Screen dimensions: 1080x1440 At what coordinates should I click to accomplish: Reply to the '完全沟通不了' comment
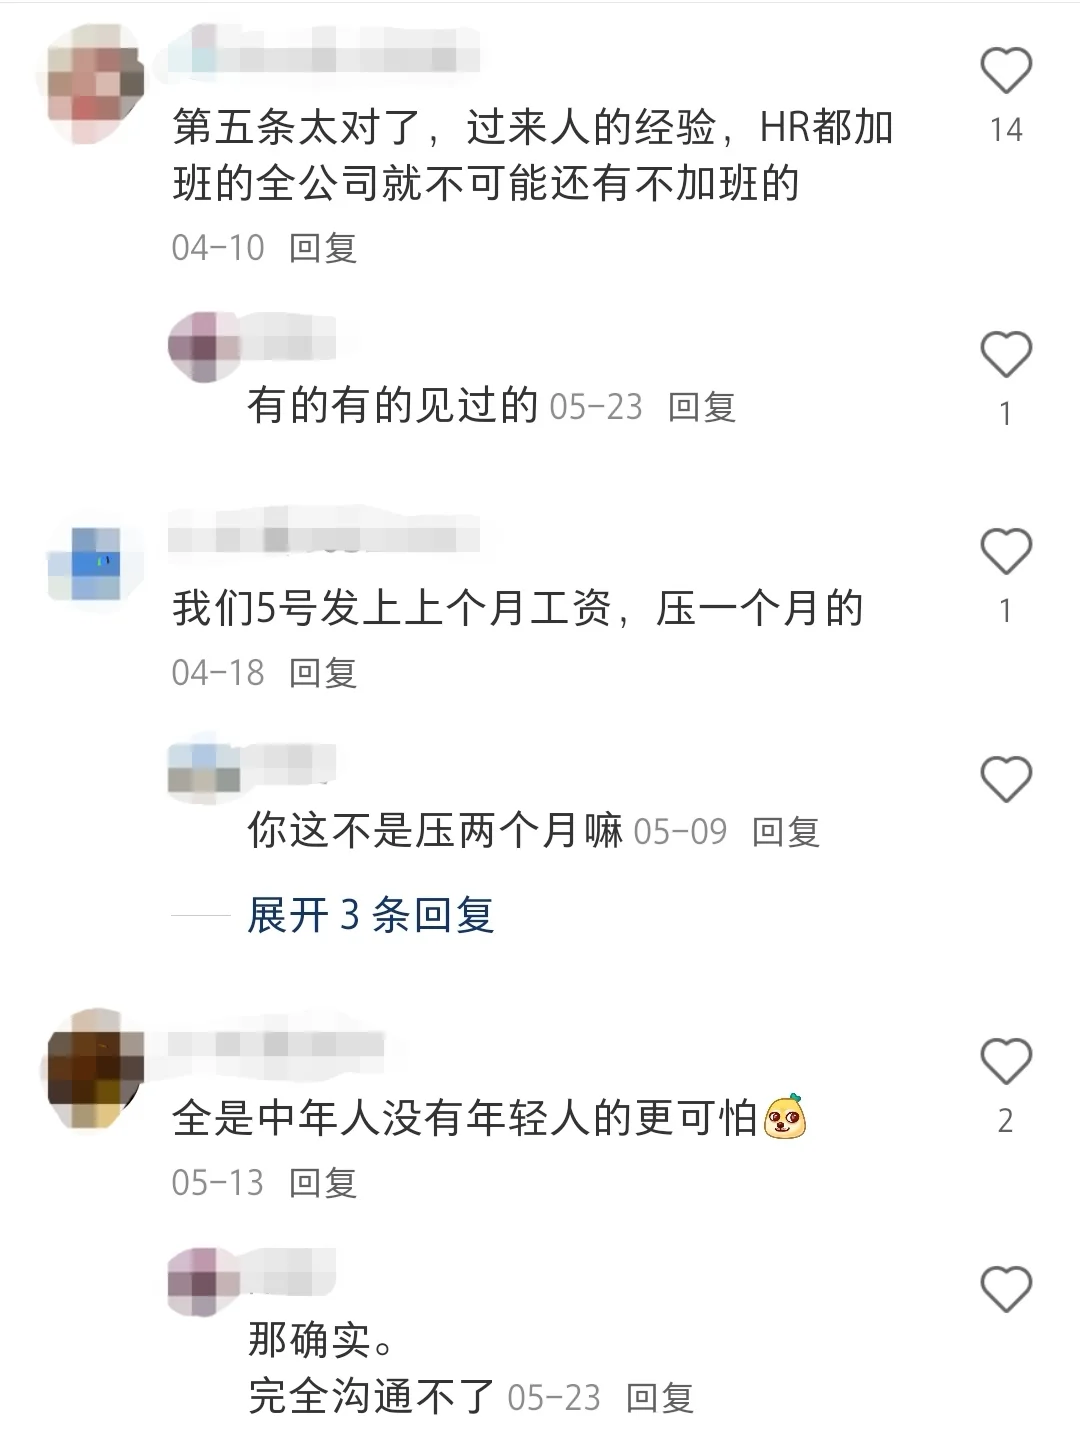(x=660, y=1398)
